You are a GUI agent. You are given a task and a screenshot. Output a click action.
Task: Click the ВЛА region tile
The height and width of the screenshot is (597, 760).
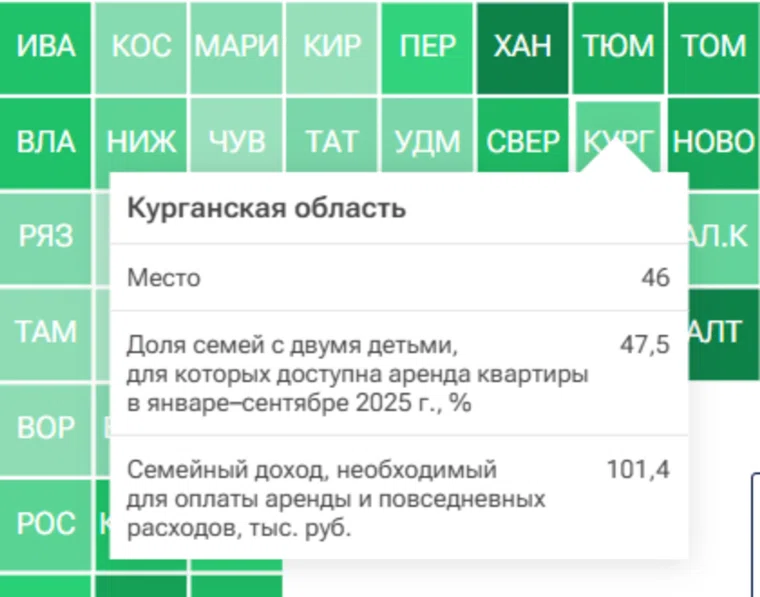pyautogui.click(x=46, y=142)
